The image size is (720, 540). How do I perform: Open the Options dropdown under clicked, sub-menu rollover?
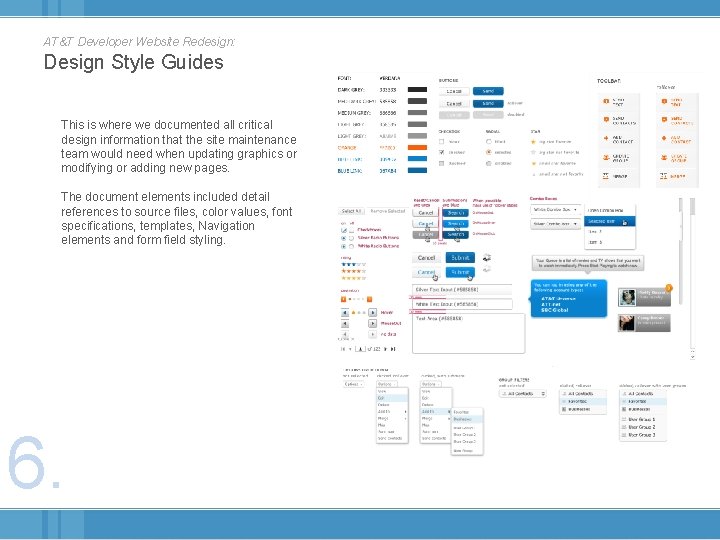point(431,384)
